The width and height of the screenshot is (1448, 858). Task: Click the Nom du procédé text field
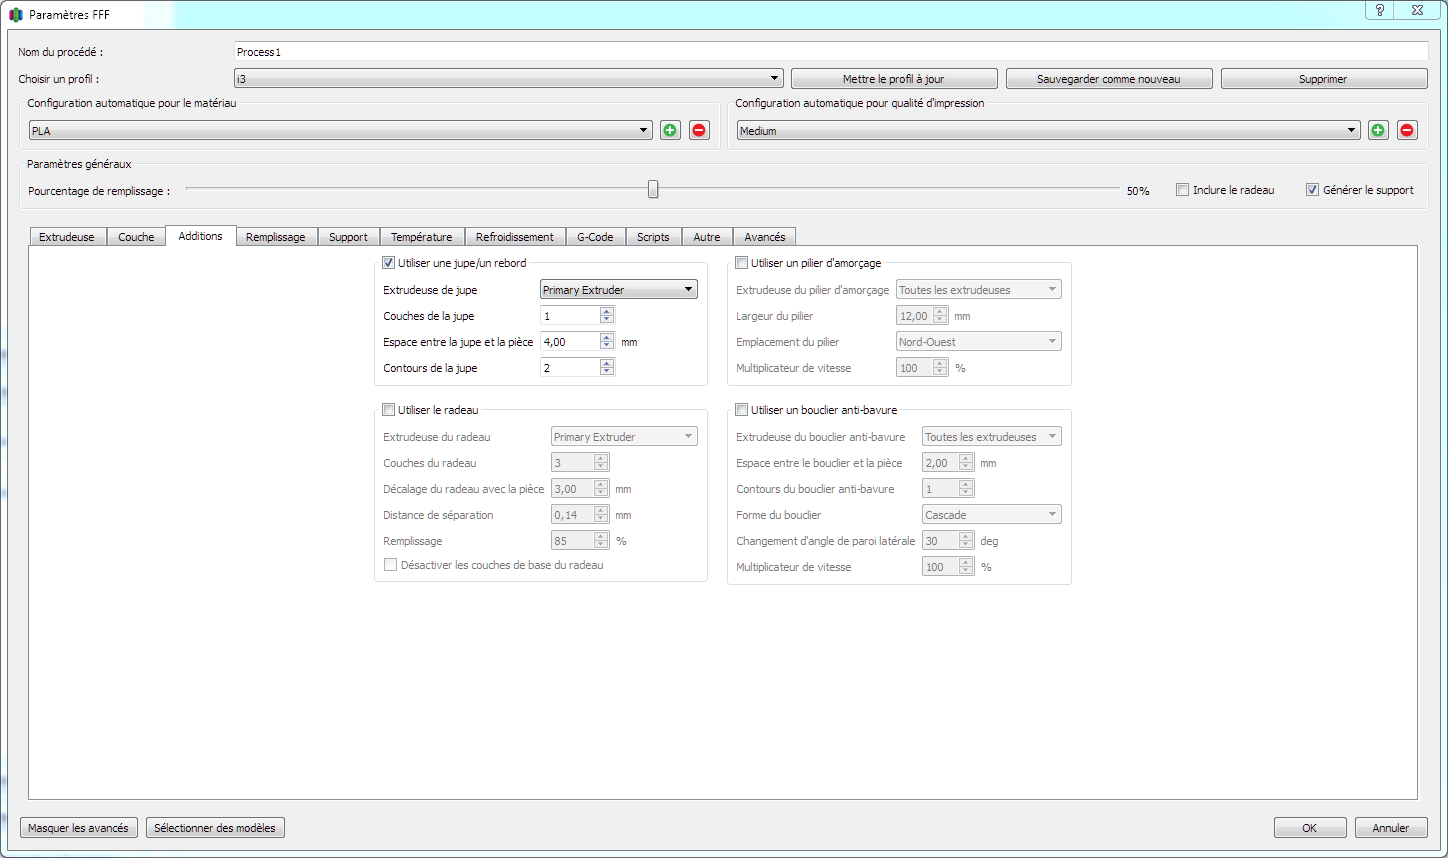(x=830, y=52)
